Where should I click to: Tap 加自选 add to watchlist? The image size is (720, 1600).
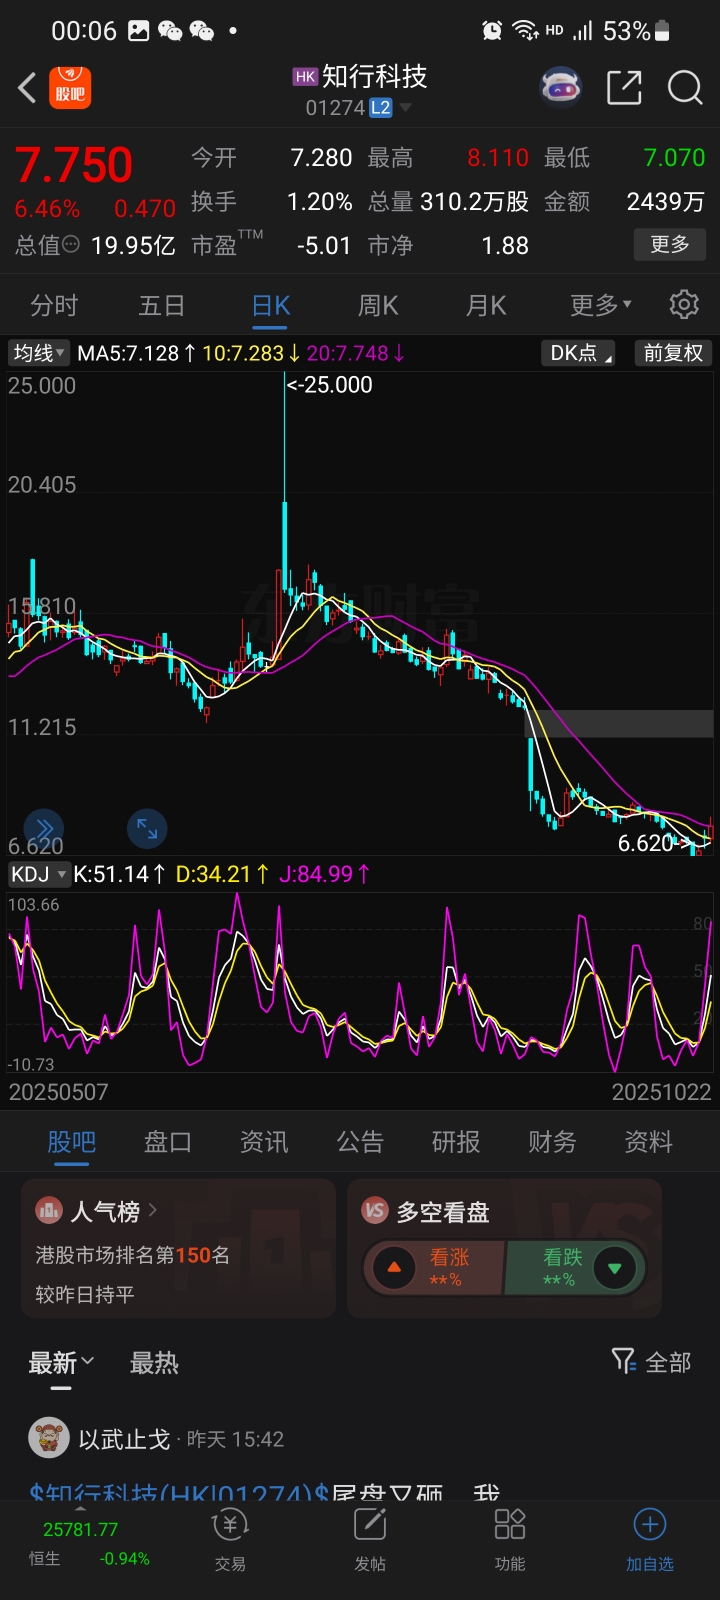tap(650, 1540)
